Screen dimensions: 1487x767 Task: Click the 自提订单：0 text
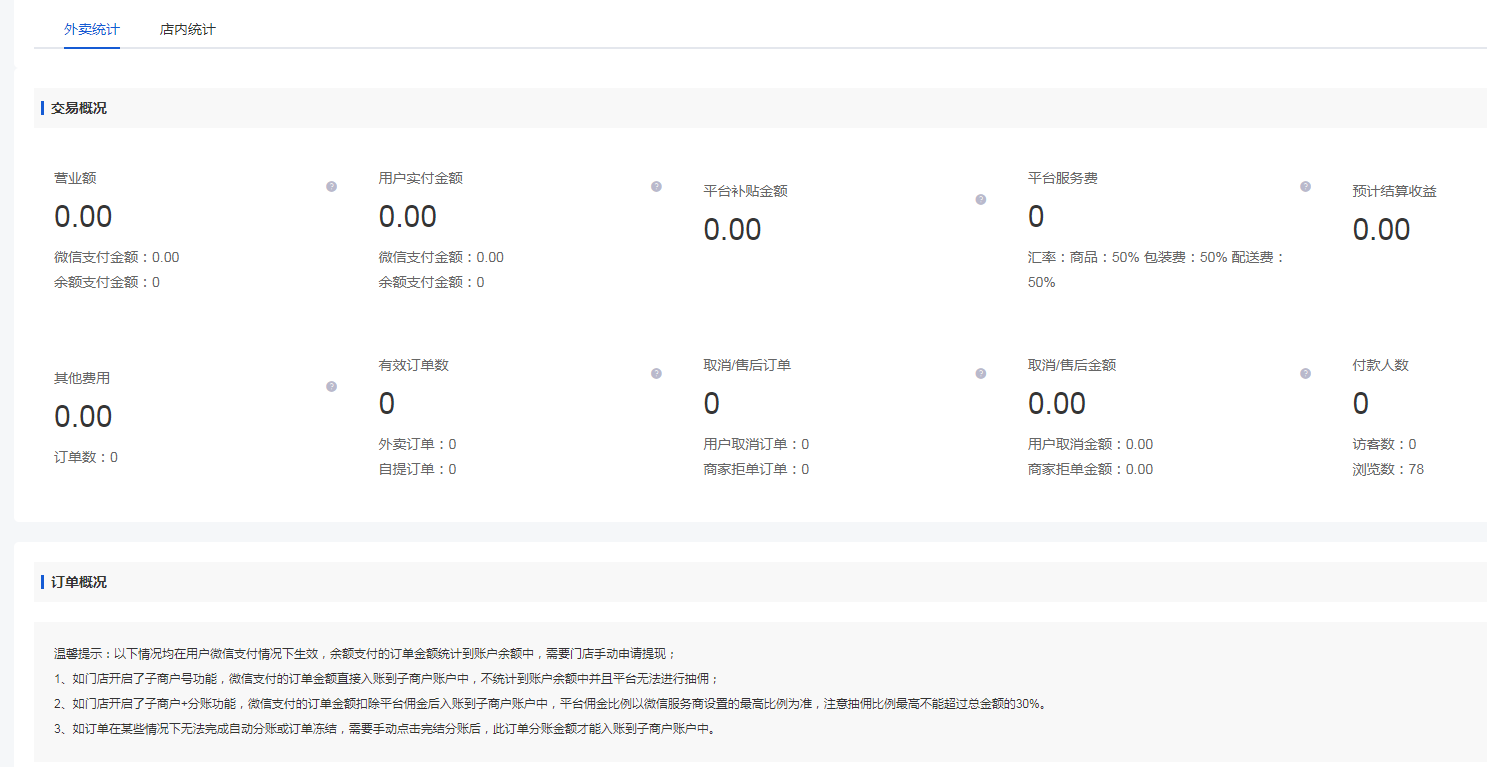(x=418, y=469)
